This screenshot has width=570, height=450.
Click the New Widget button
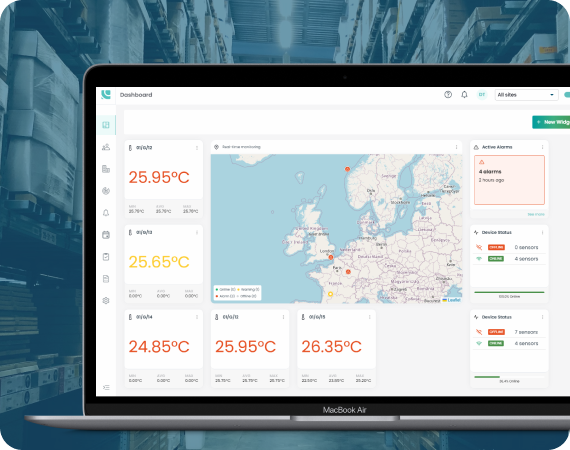(x=551, y=122)
